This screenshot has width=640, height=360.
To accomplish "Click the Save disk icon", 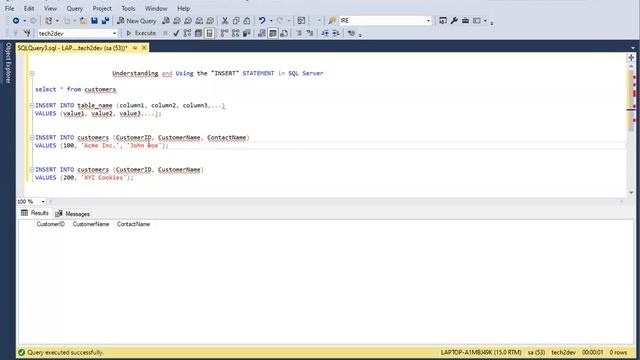I will 94,20.
